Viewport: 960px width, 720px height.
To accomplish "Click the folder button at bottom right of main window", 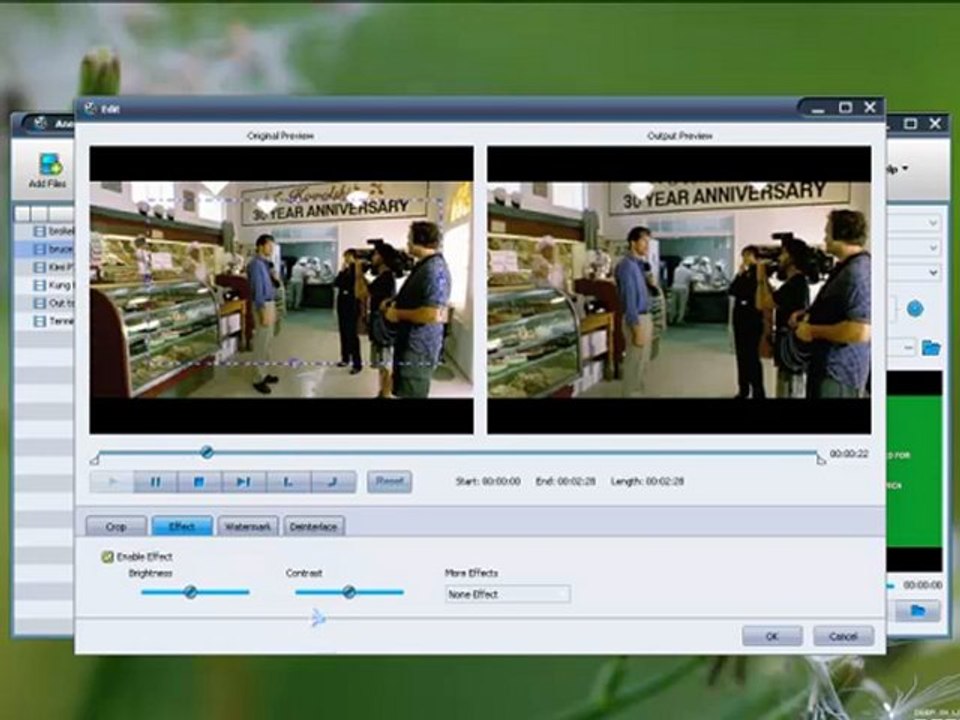I will tap(918, 610).
